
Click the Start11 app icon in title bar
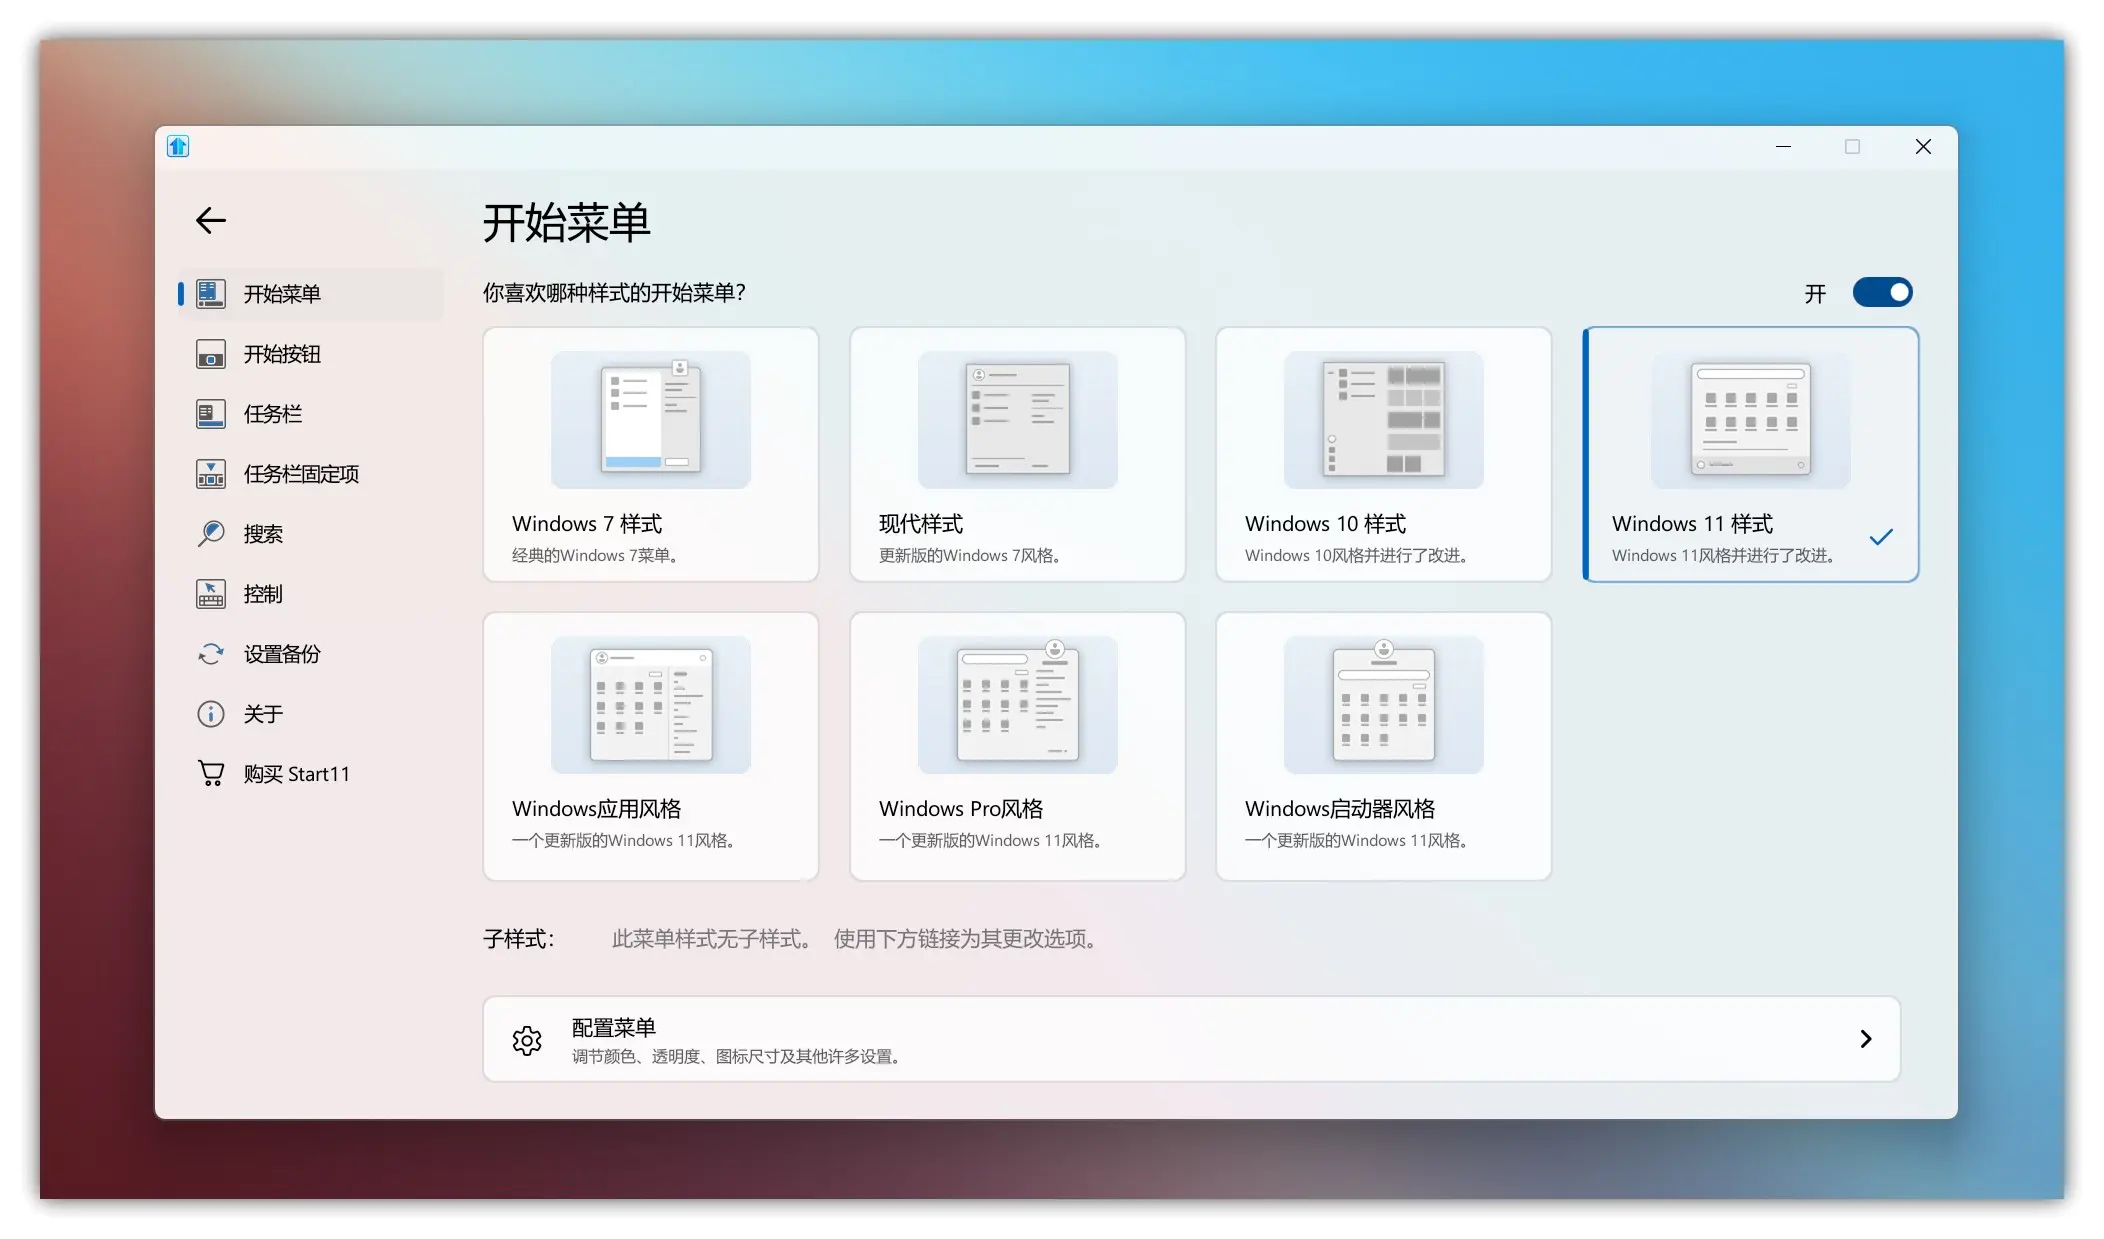click(178, 147)
